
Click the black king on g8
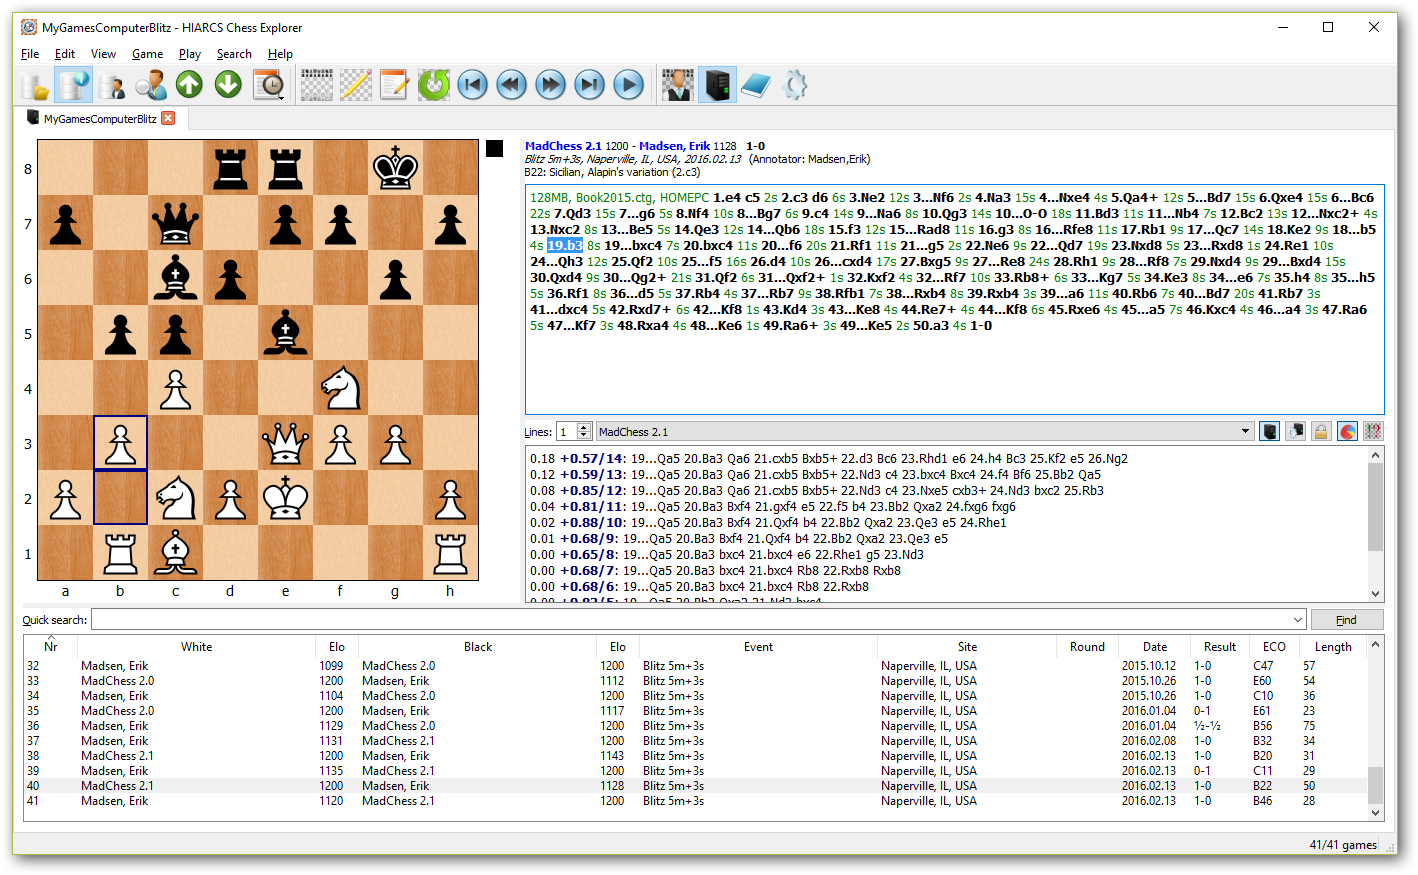[395, 168]
